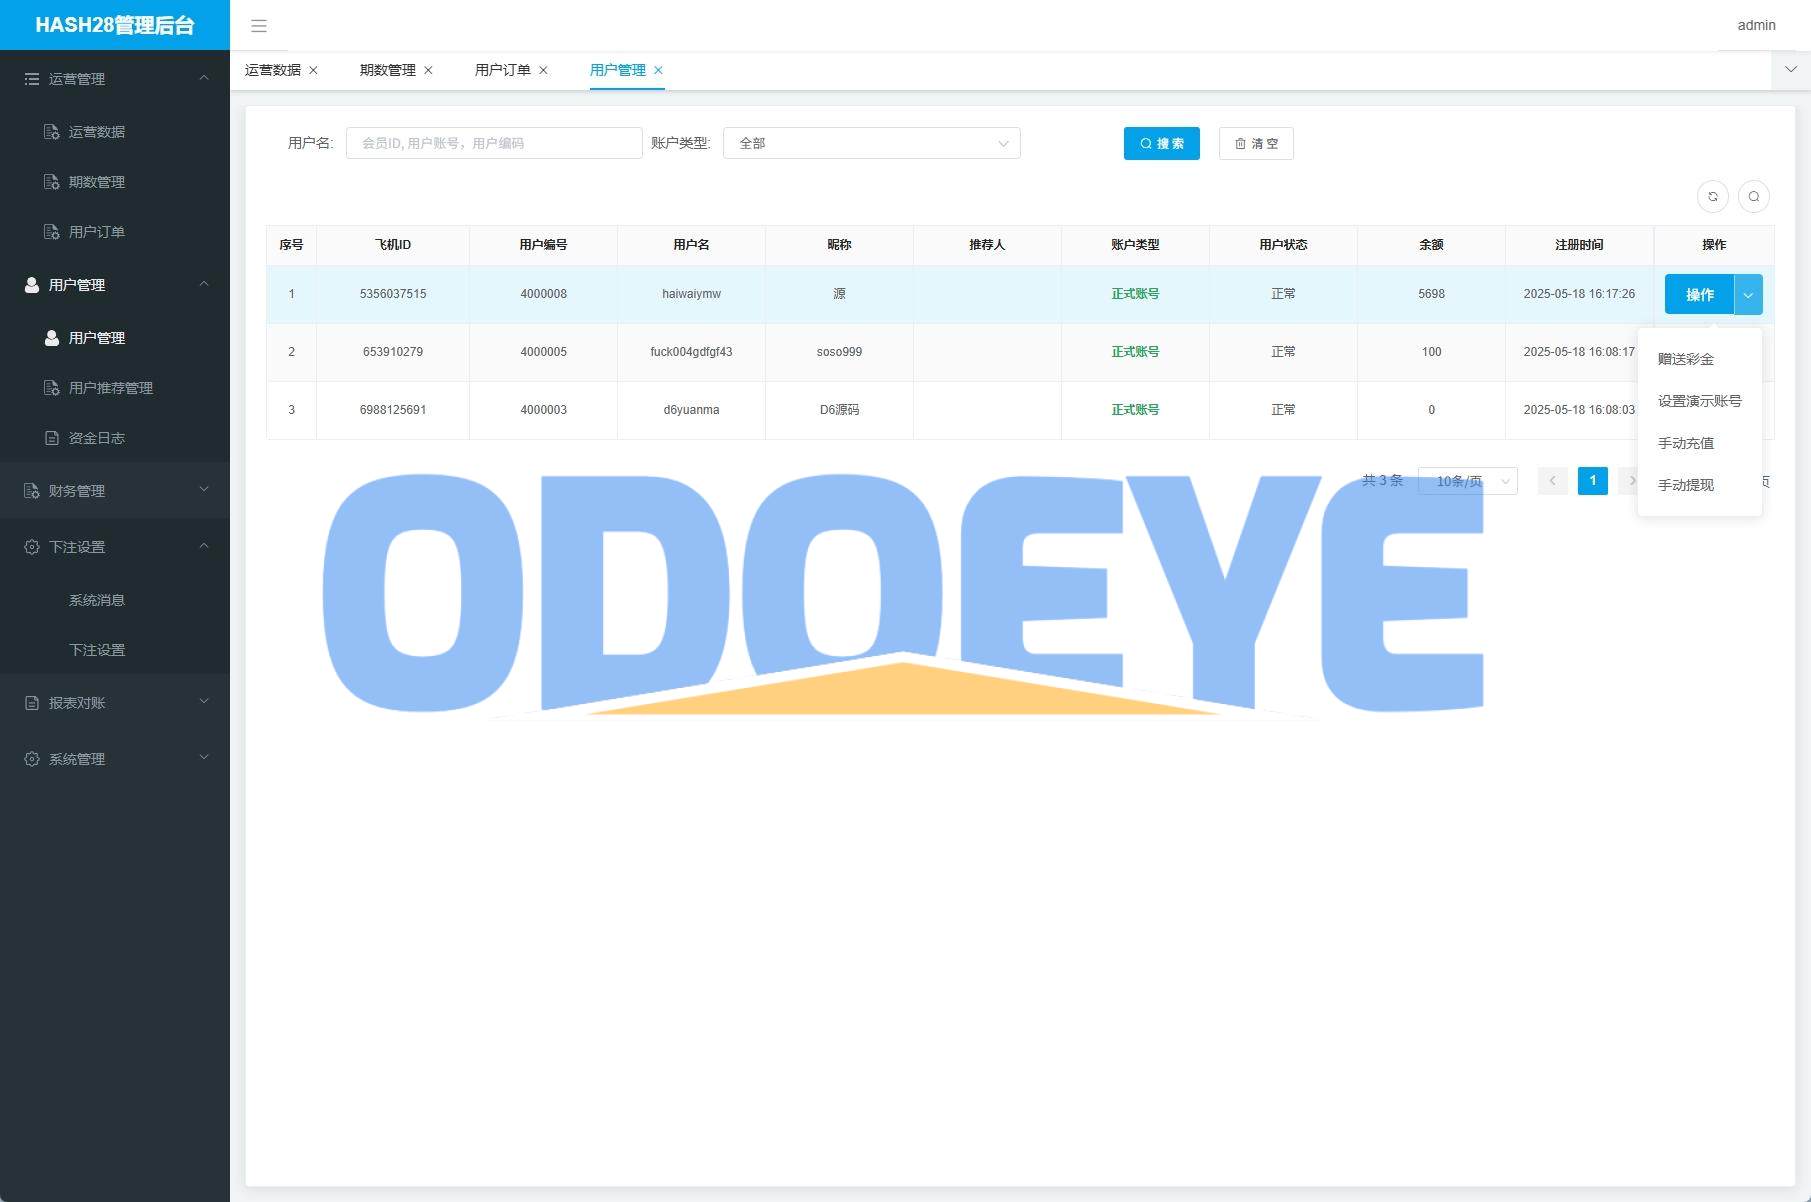Close the 期数管理 tab
1811x1202 pixels.
coord(428,70)
